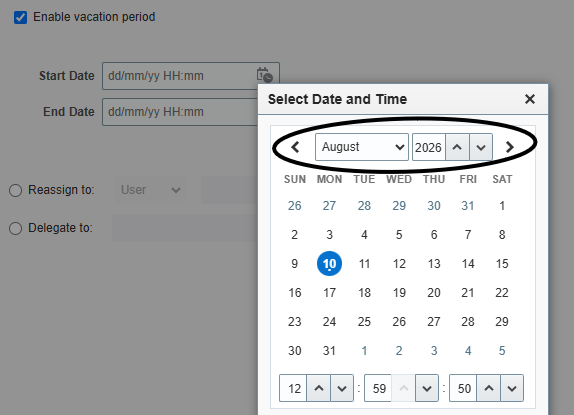
Task: Increase seconds value 50
Action: point(489,388)
